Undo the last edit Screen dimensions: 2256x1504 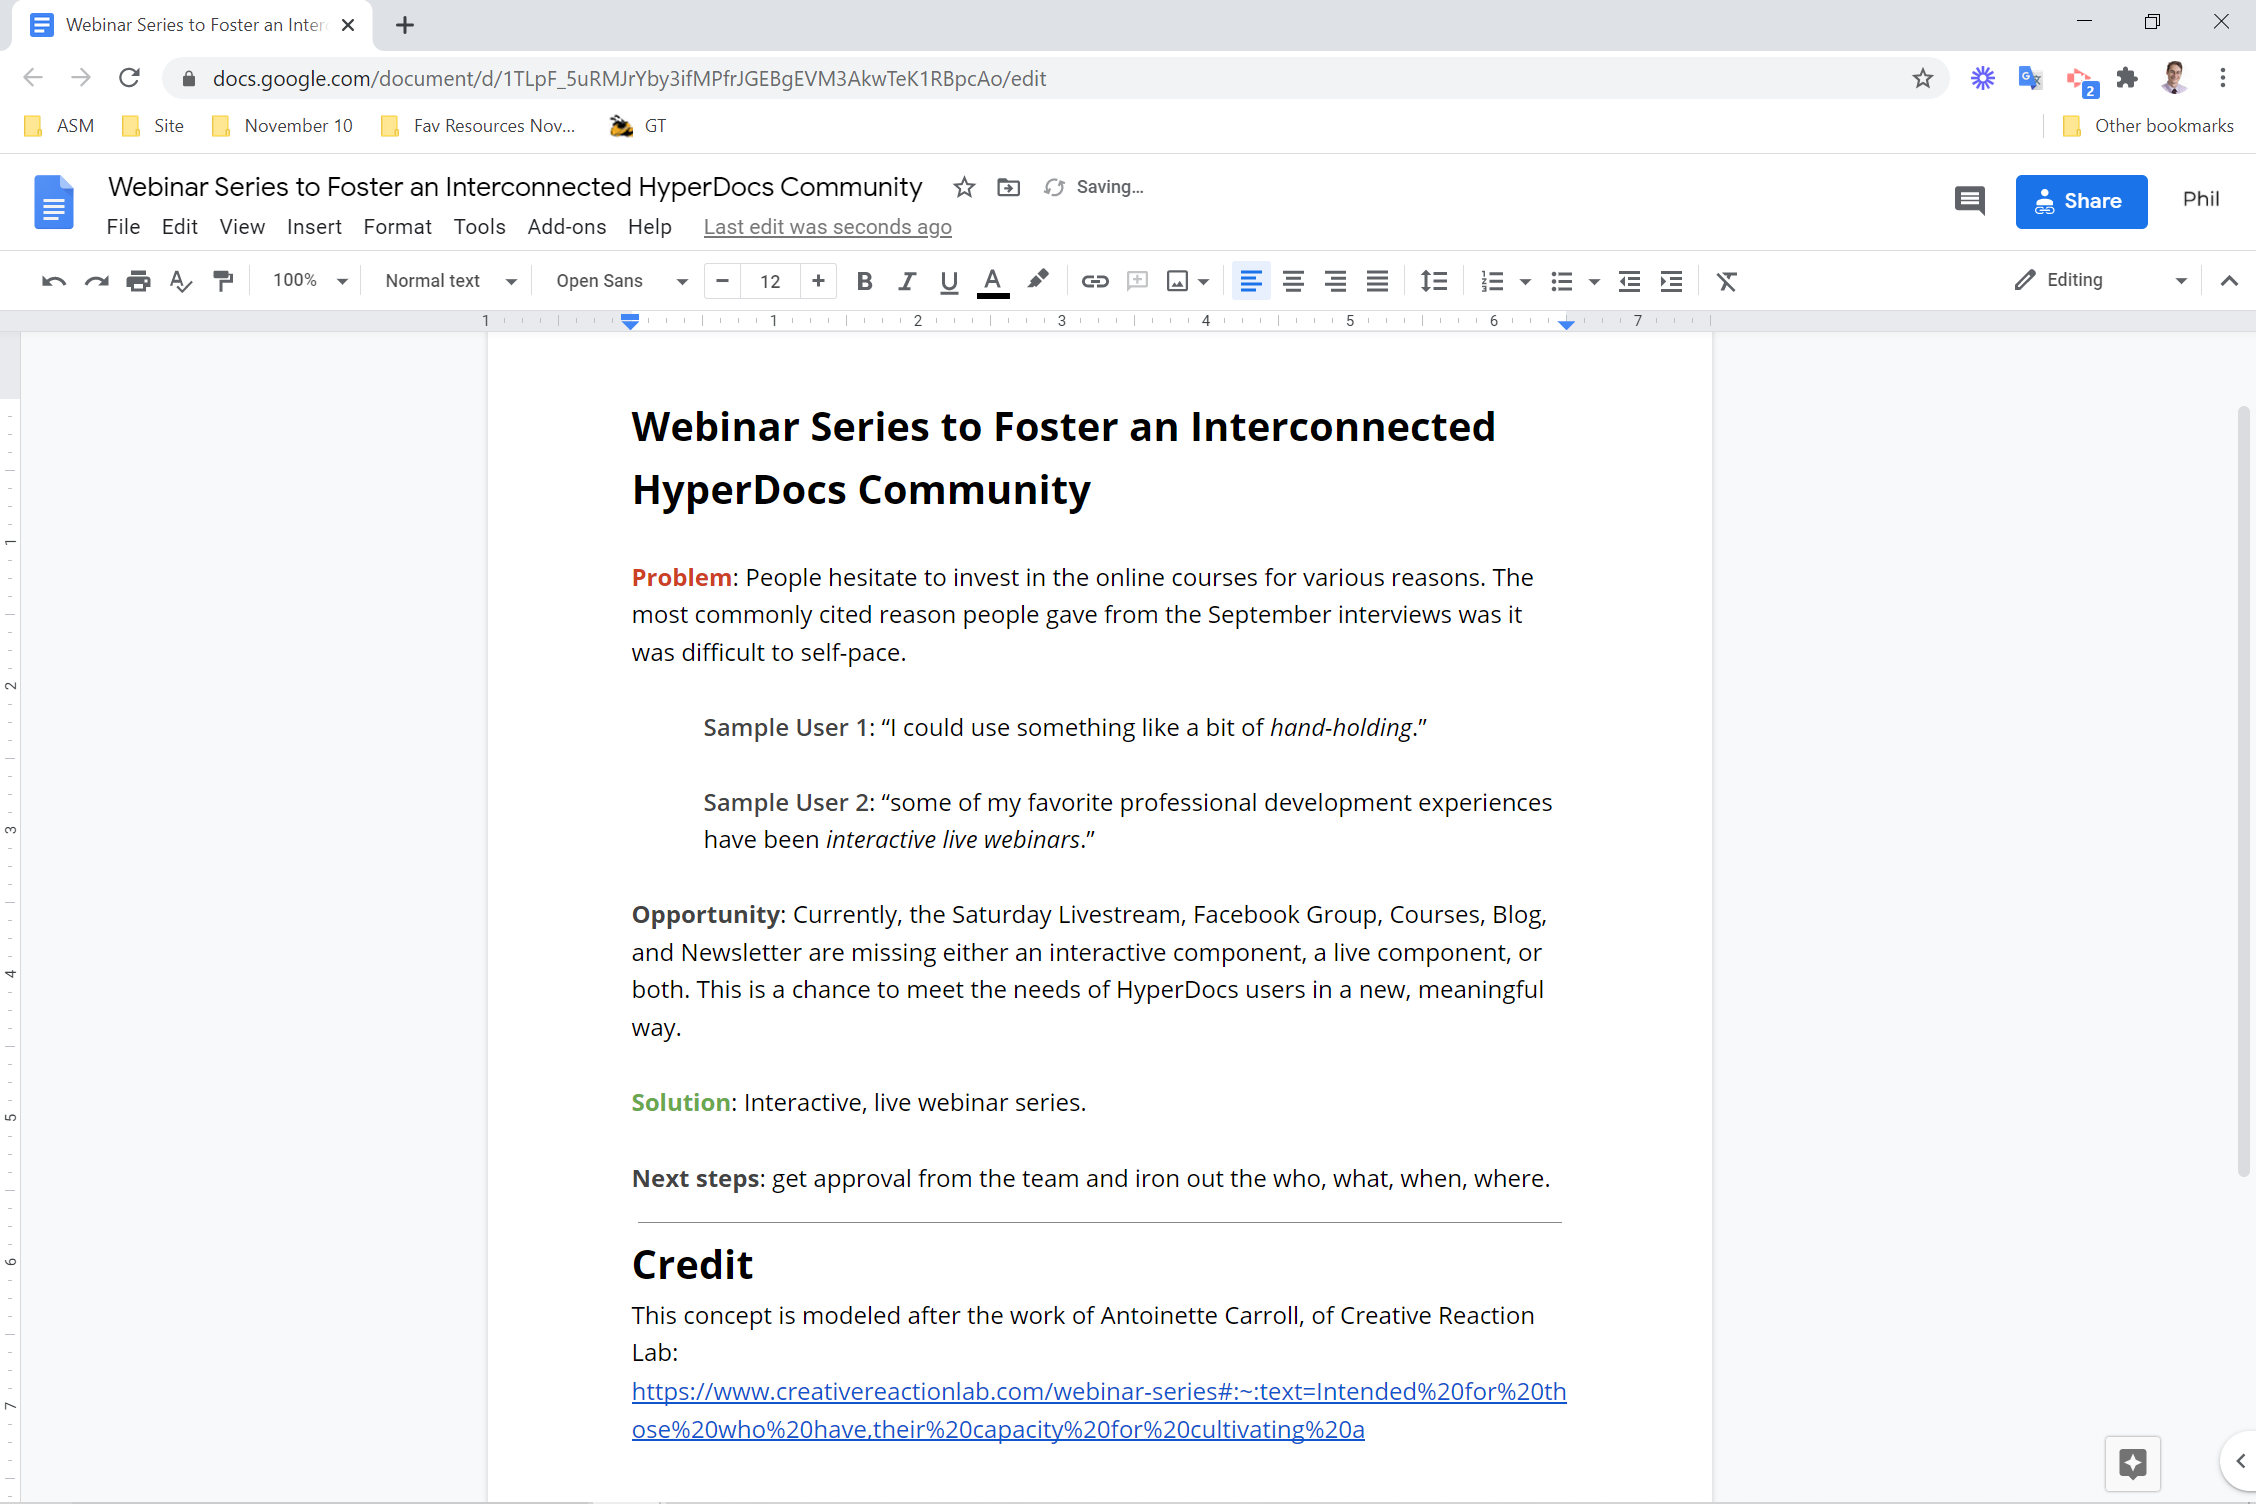point(52,281)
